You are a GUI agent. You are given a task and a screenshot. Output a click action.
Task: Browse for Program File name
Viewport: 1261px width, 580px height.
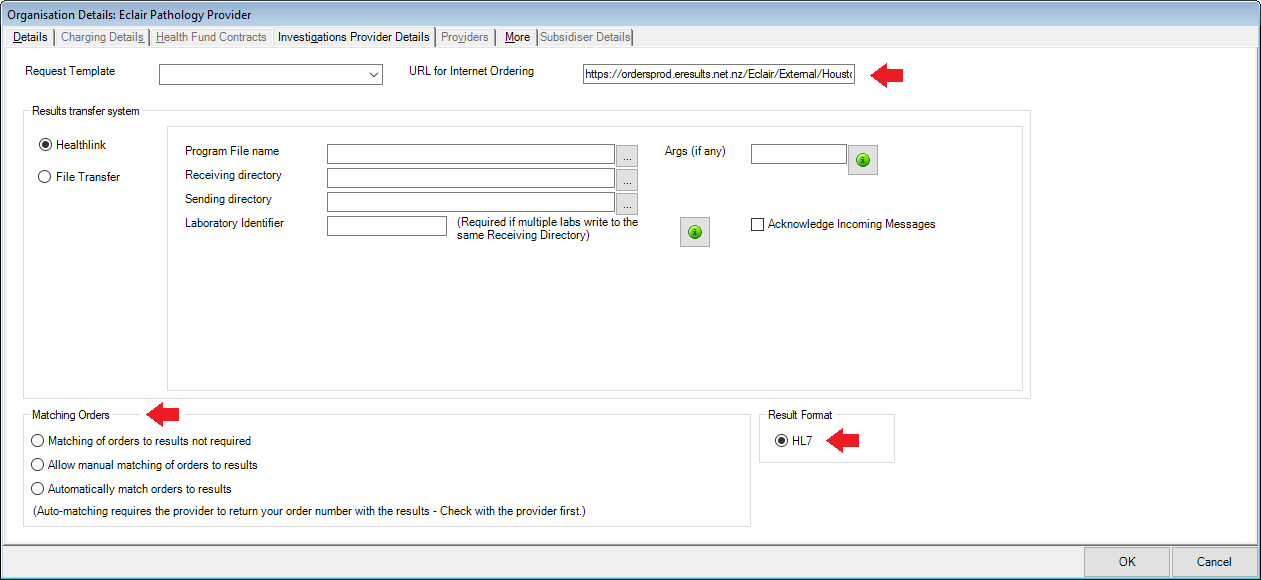point(627,155)
